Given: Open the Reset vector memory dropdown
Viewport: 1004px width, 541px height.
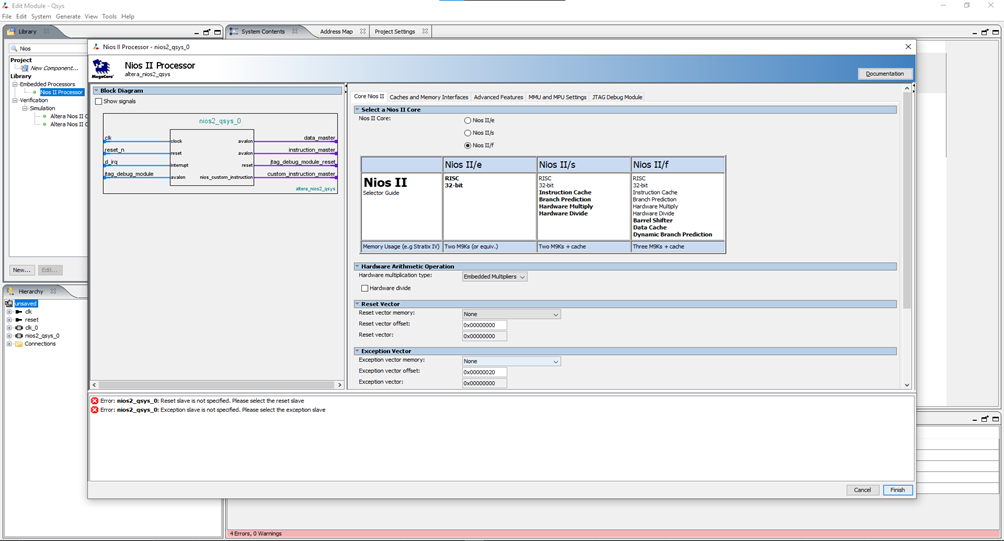Looking at the screenshot, I should click(511, 314).
